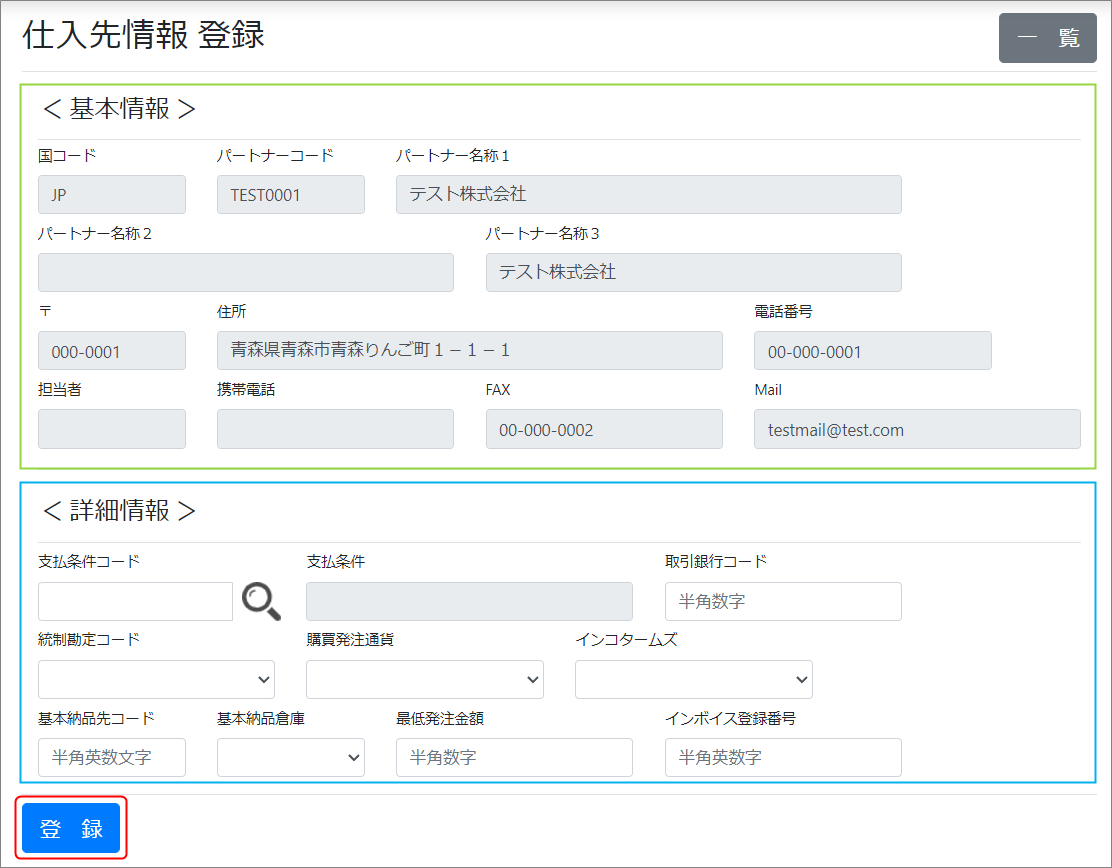Click the 取引銀行コード input field
The image size is (1112, 868).
pos(782,601)
